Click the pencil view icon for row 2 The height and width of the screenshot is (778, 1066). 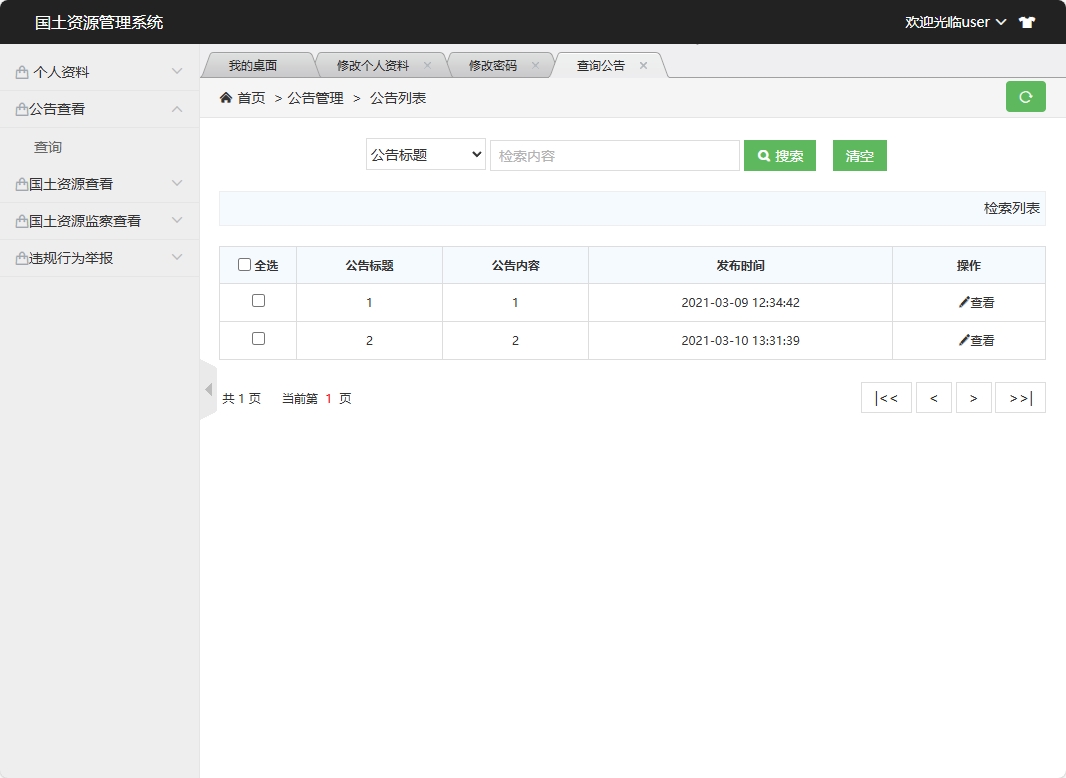coord(964,340)
